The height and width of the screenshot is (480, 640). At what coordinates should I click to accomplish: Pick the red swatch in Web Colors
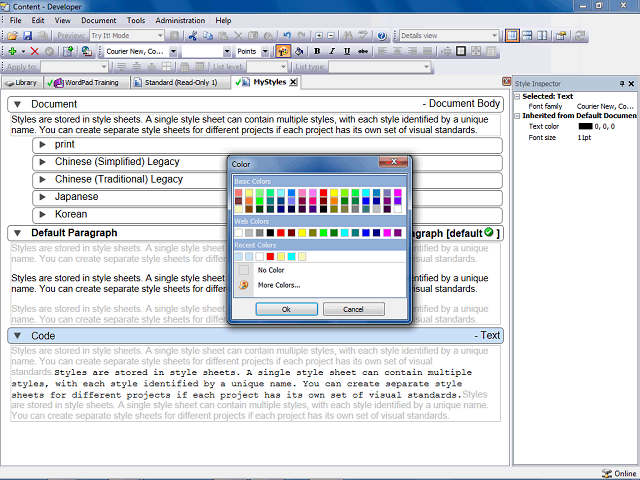click(281, 233)
